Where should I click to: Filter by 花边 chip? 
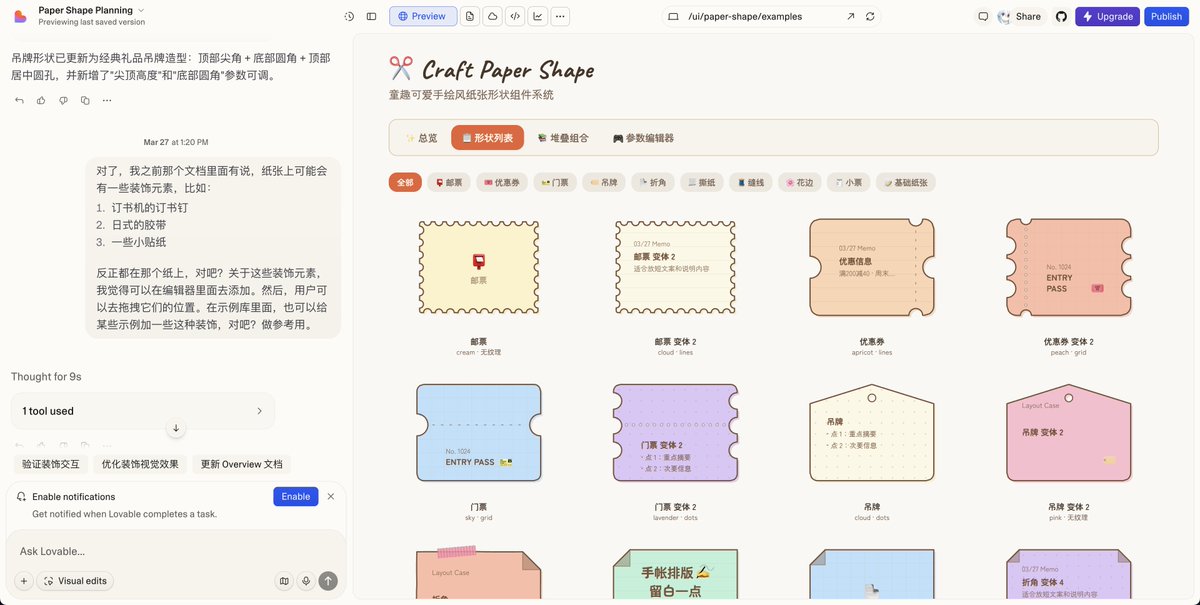799,183
